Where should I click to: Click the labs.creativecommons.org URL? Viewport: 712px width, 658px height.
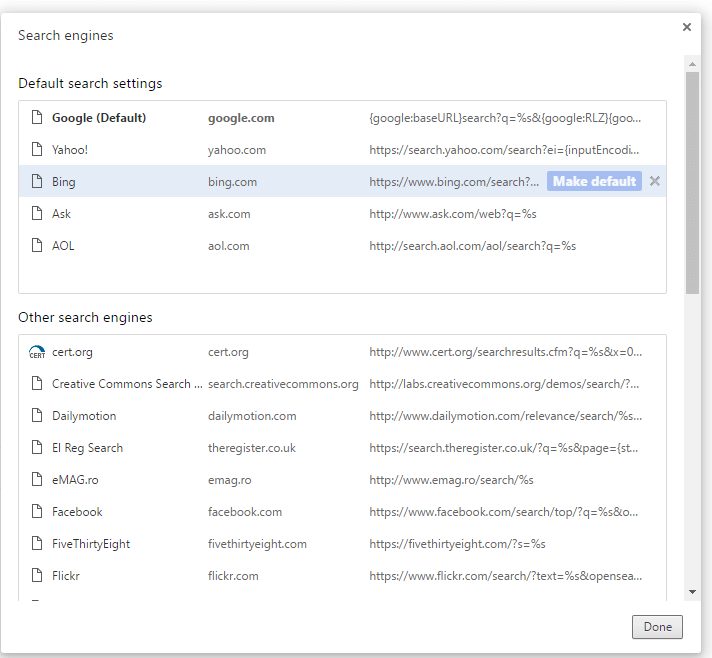pyautogui.click(x=504, y=384)
